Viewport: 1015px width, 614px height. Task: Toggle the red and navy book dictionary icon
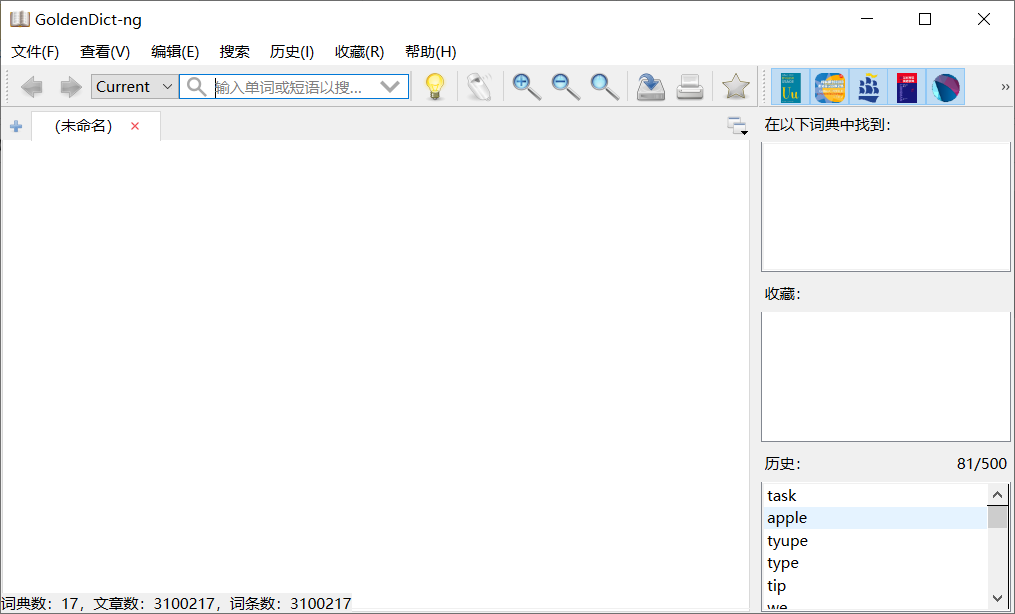907,87
